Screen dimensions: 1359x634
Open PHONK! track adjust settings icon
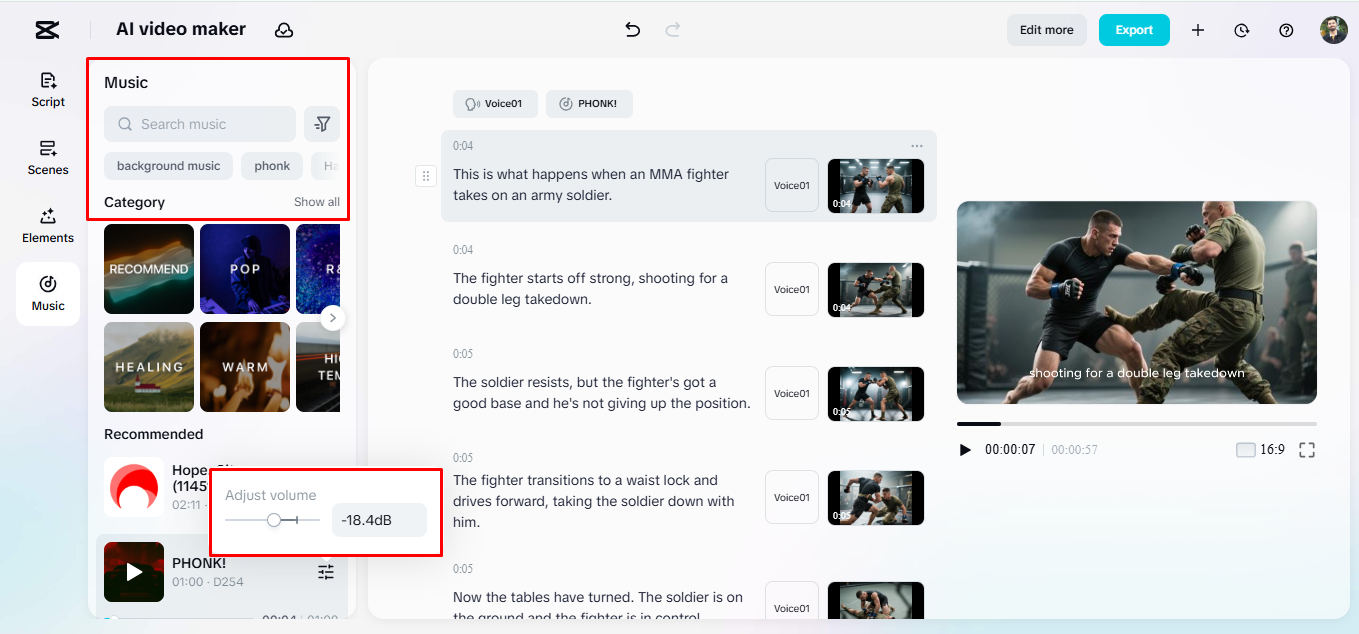coord(326,572)
